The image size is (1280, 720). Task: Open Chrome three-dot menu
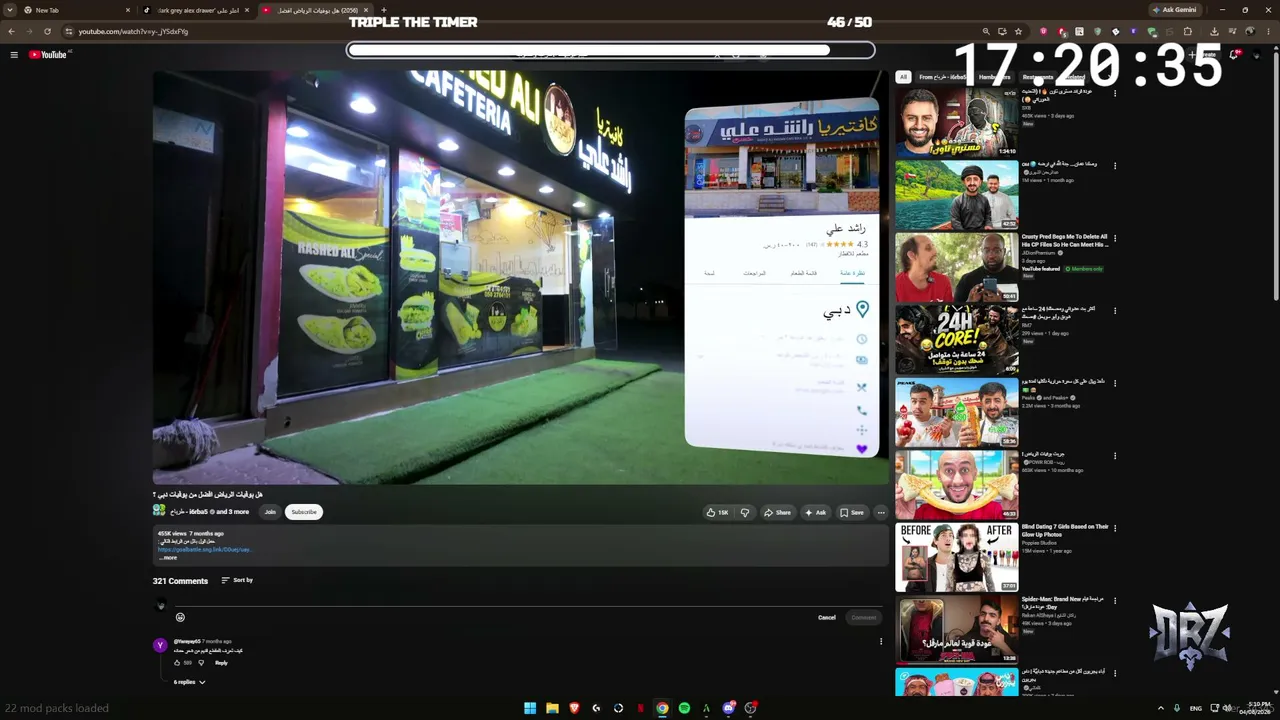click(1268, 31)
